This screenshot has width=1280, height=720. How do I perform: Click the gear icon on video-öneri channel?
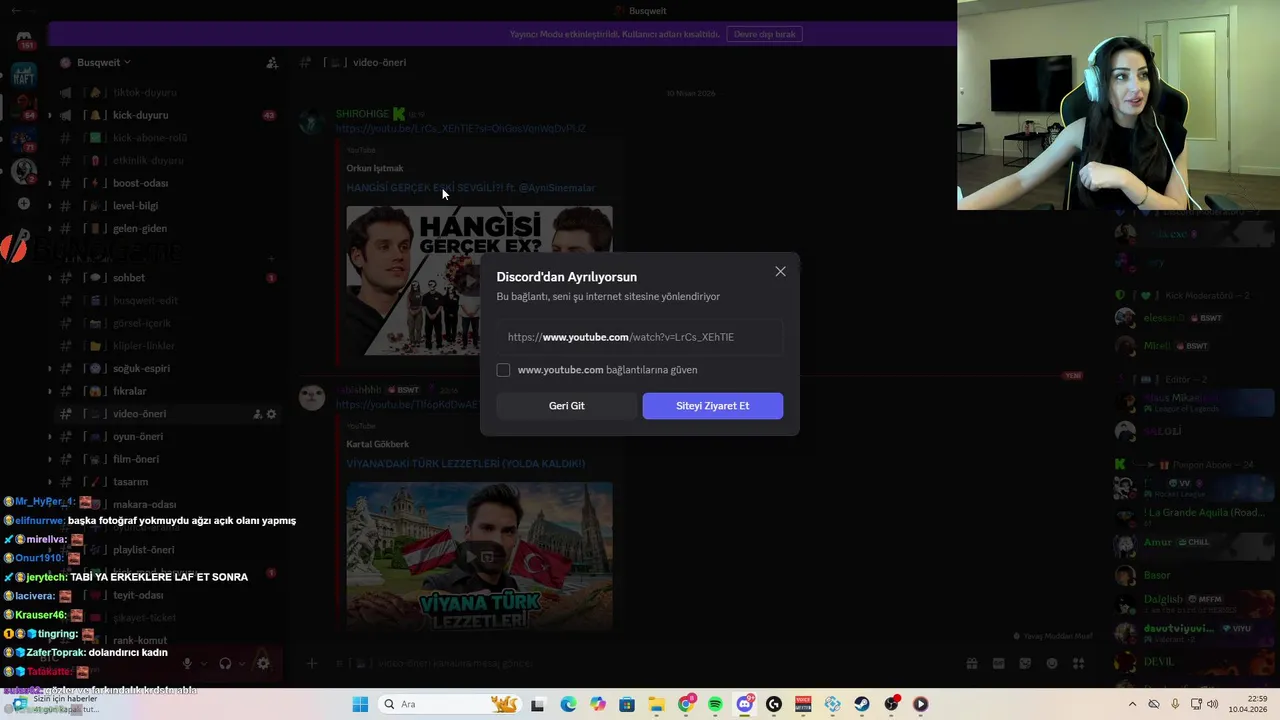pyautogui.click(x=271, y=414)
